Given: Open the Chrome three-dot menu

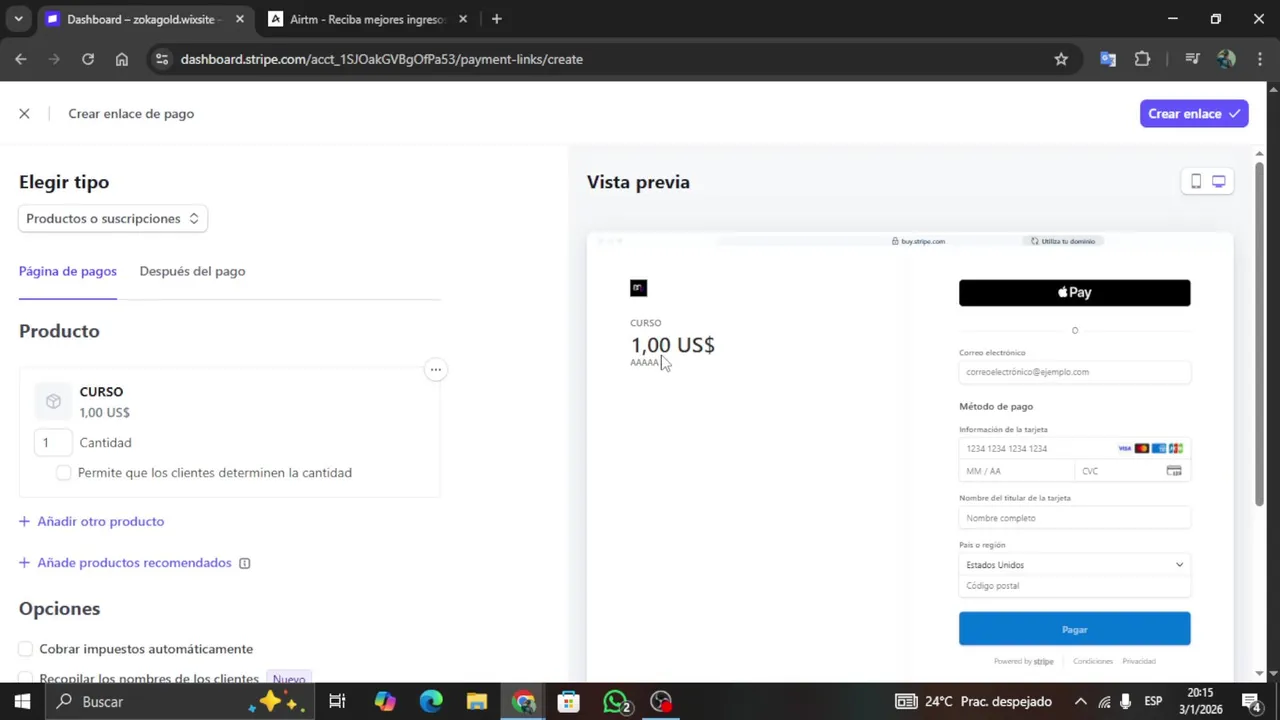Looking at the screenshot, I should click(1259, 59).
